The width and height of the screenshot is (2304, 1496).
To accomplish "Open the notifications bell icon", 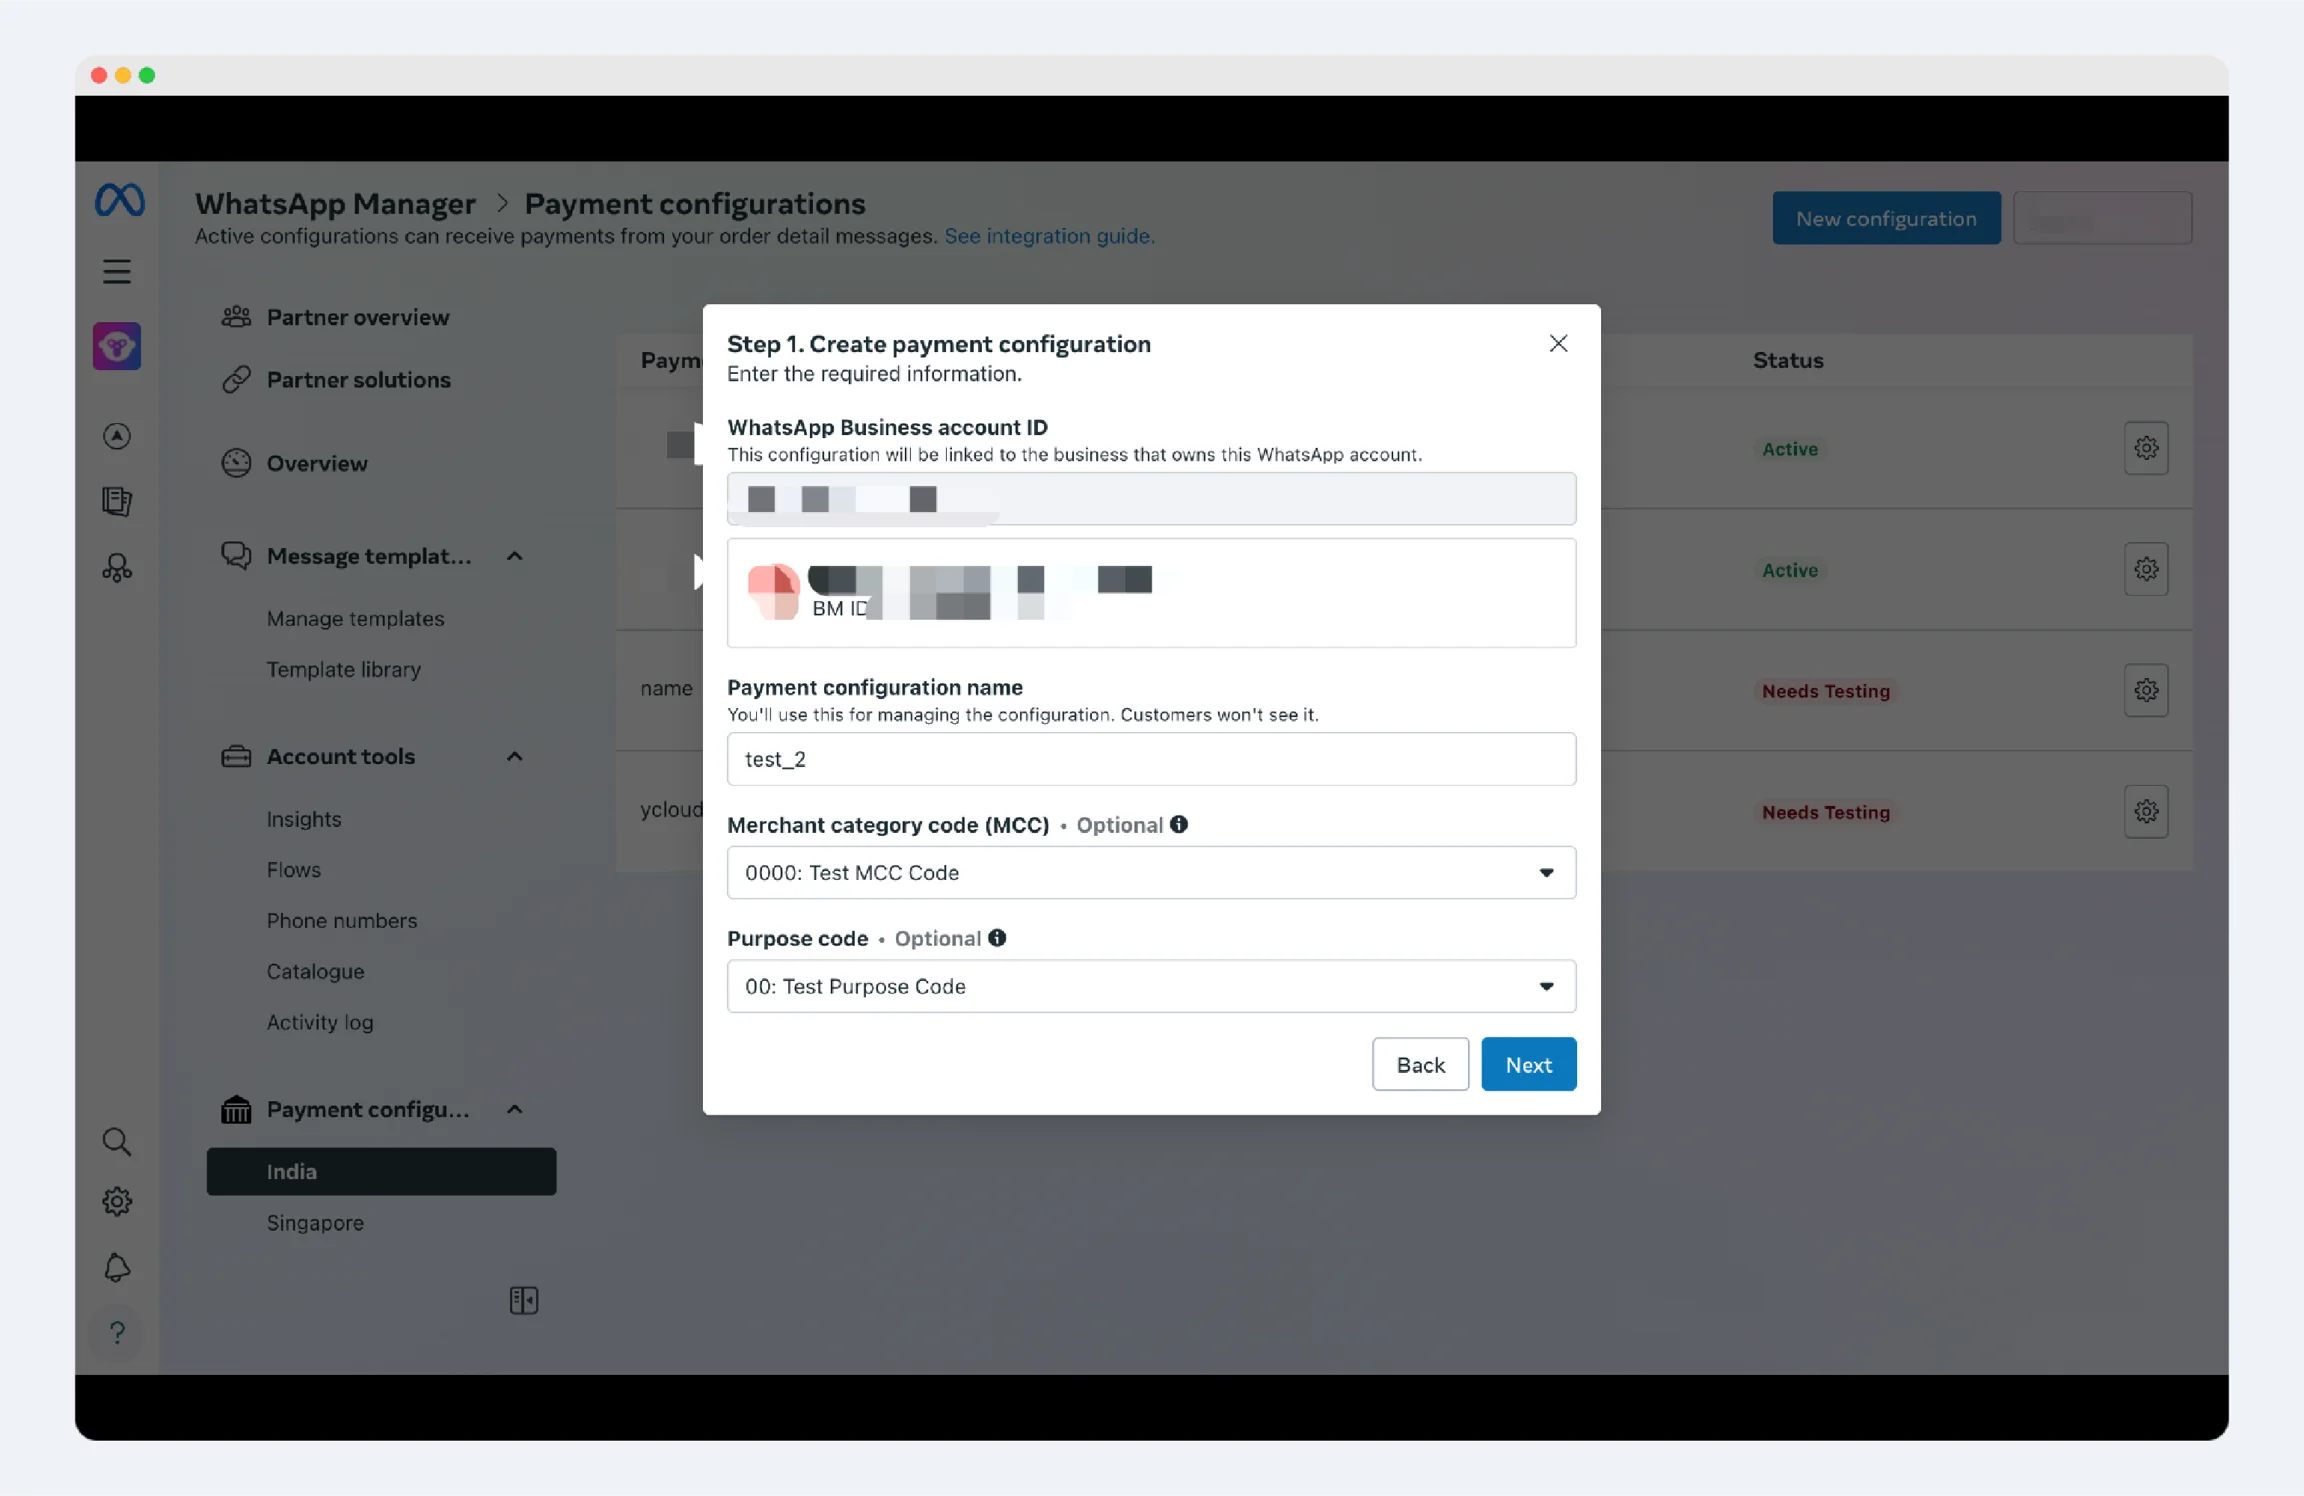I will (117, 1268).
